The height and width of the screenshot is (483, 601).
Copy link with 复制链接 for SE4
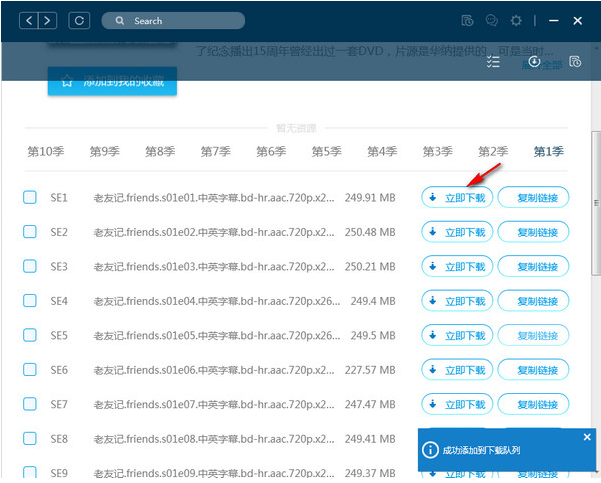(533, 301)
